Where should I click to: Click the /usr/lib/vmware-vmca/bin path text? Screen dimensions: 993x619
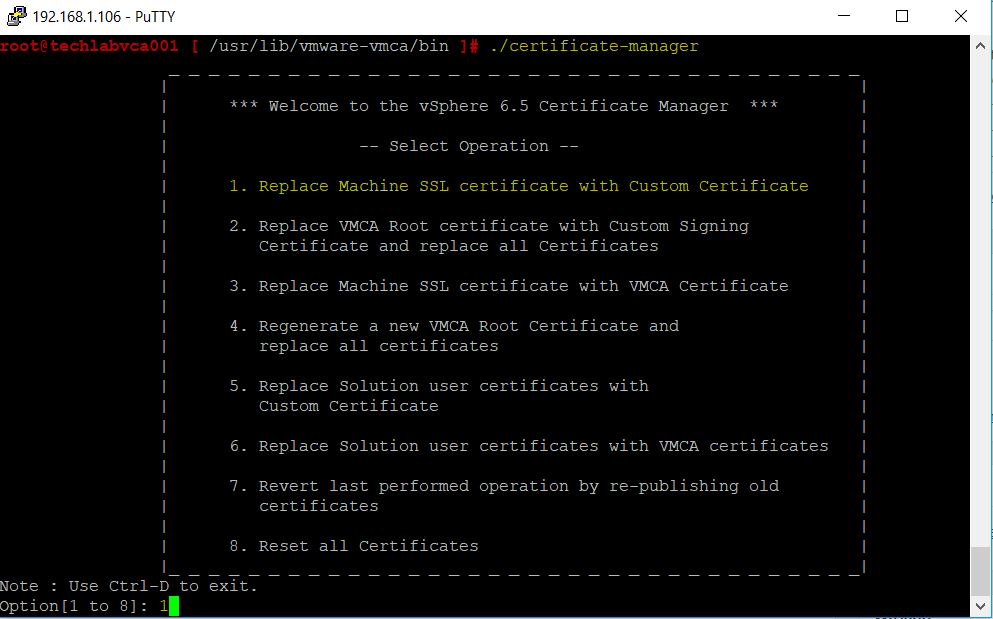coord(329,46)
